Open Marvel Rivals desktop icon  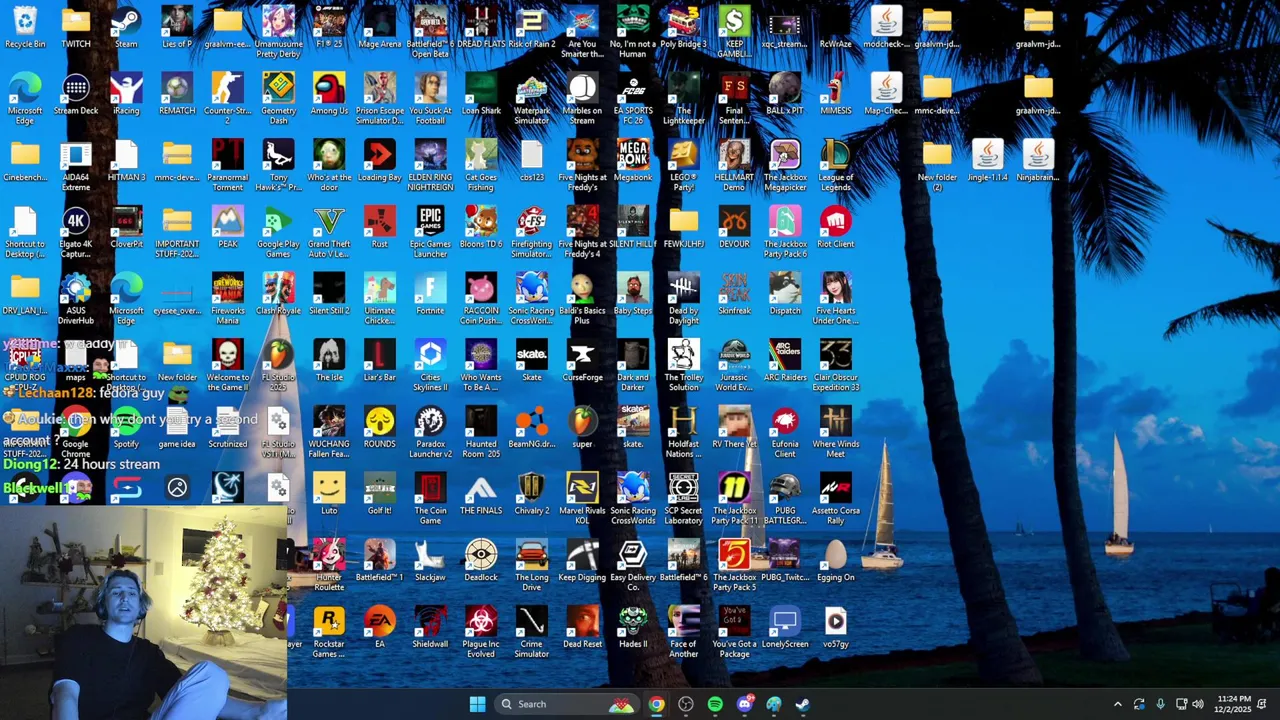(582, 499)
